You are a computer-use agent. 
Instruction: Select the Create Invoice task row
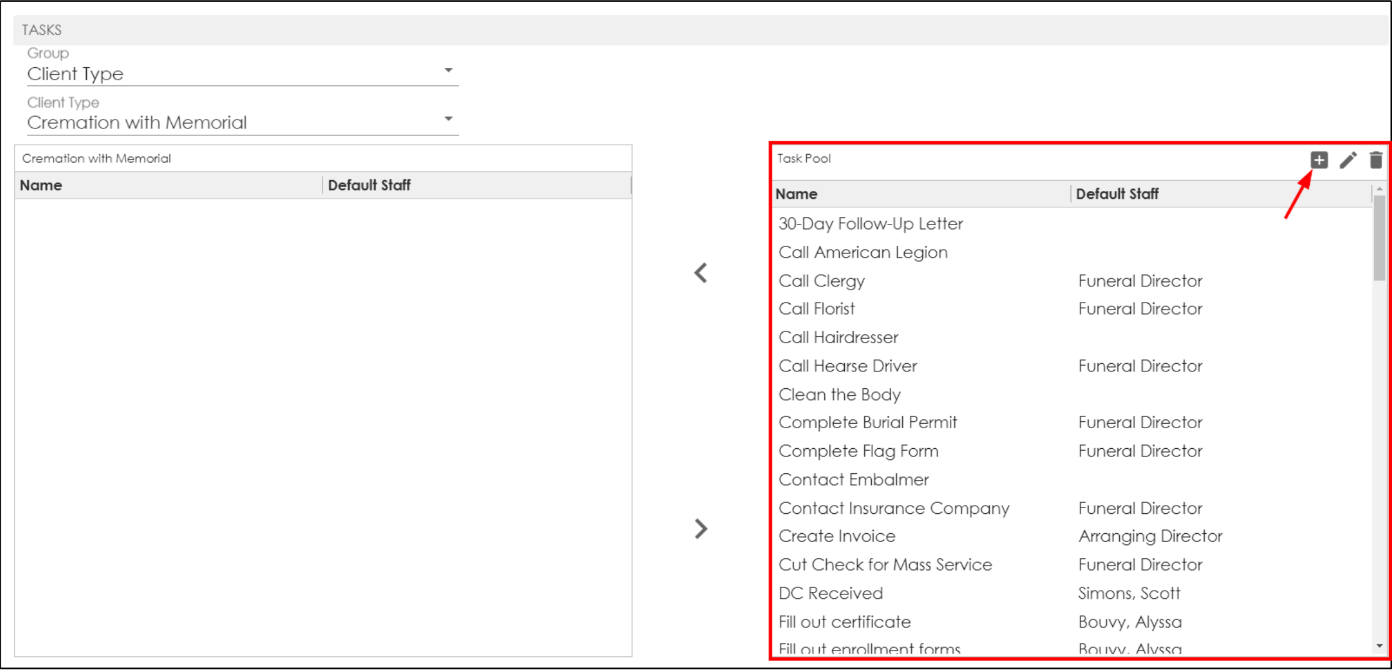point(837,536)
